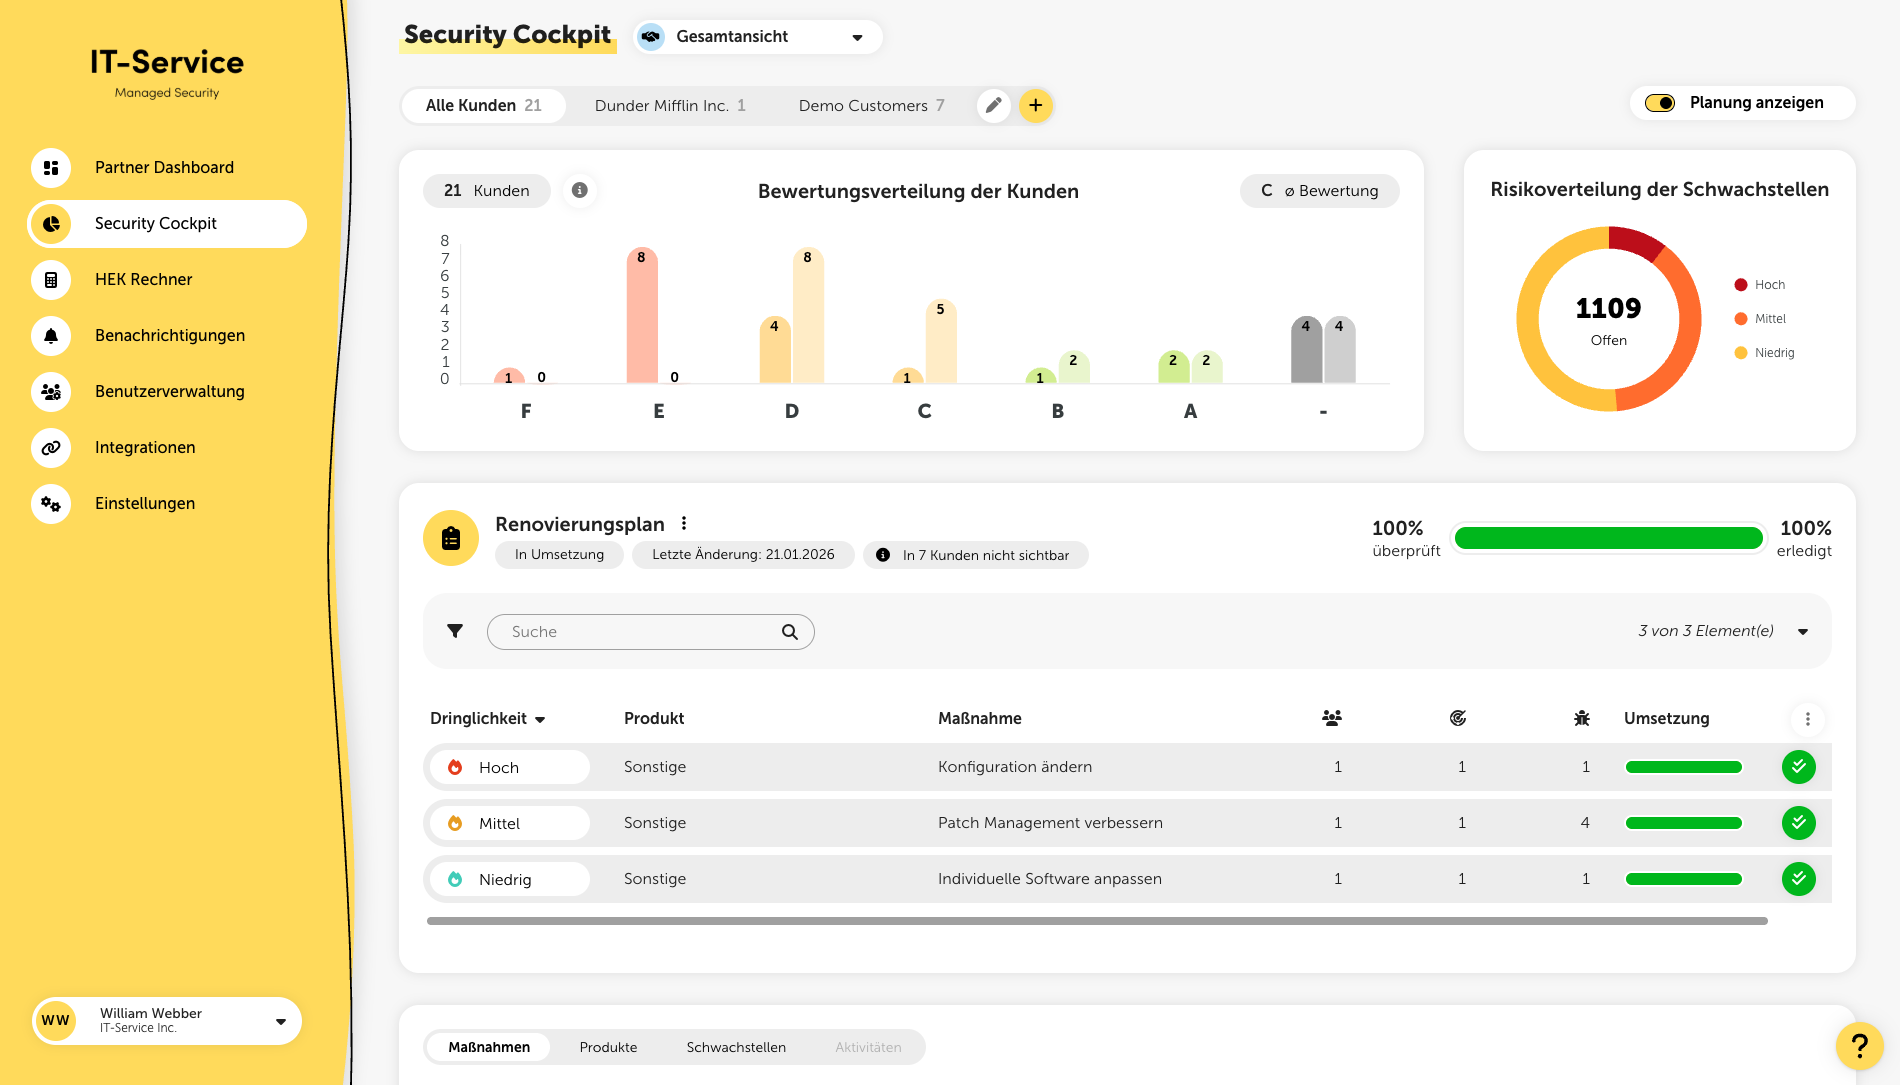Viewport: 1900px width, 1085px height.
Task: Open the help question mark button
Action: (x=1859, y=1046)
